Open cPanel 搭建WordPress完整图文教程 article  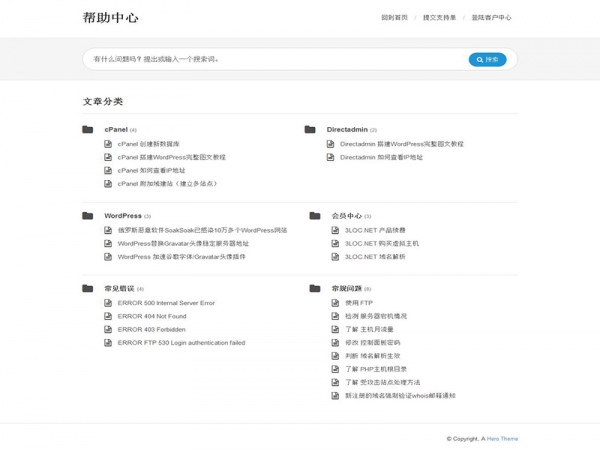coord(171,157)
